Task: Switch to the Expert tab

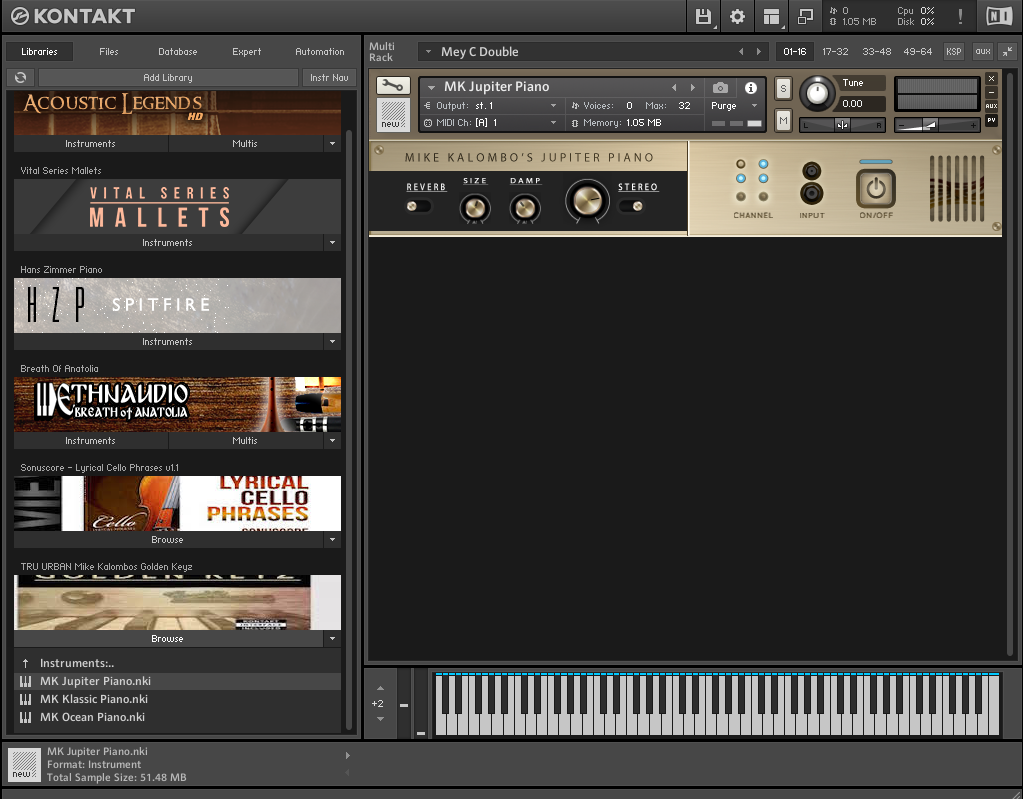Action: [x=246, y=52]
